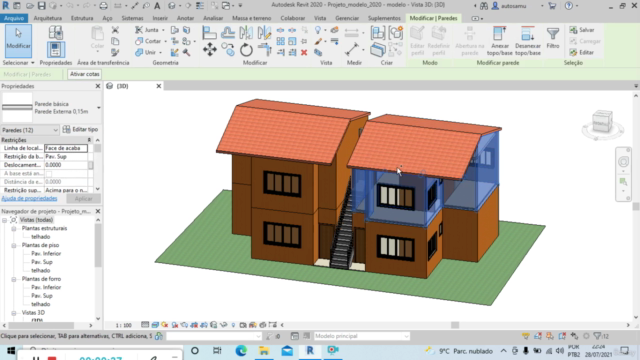This screenshot has width=640, height=360.
Task: Click the Editar tipo button
Action: (81, 130)
